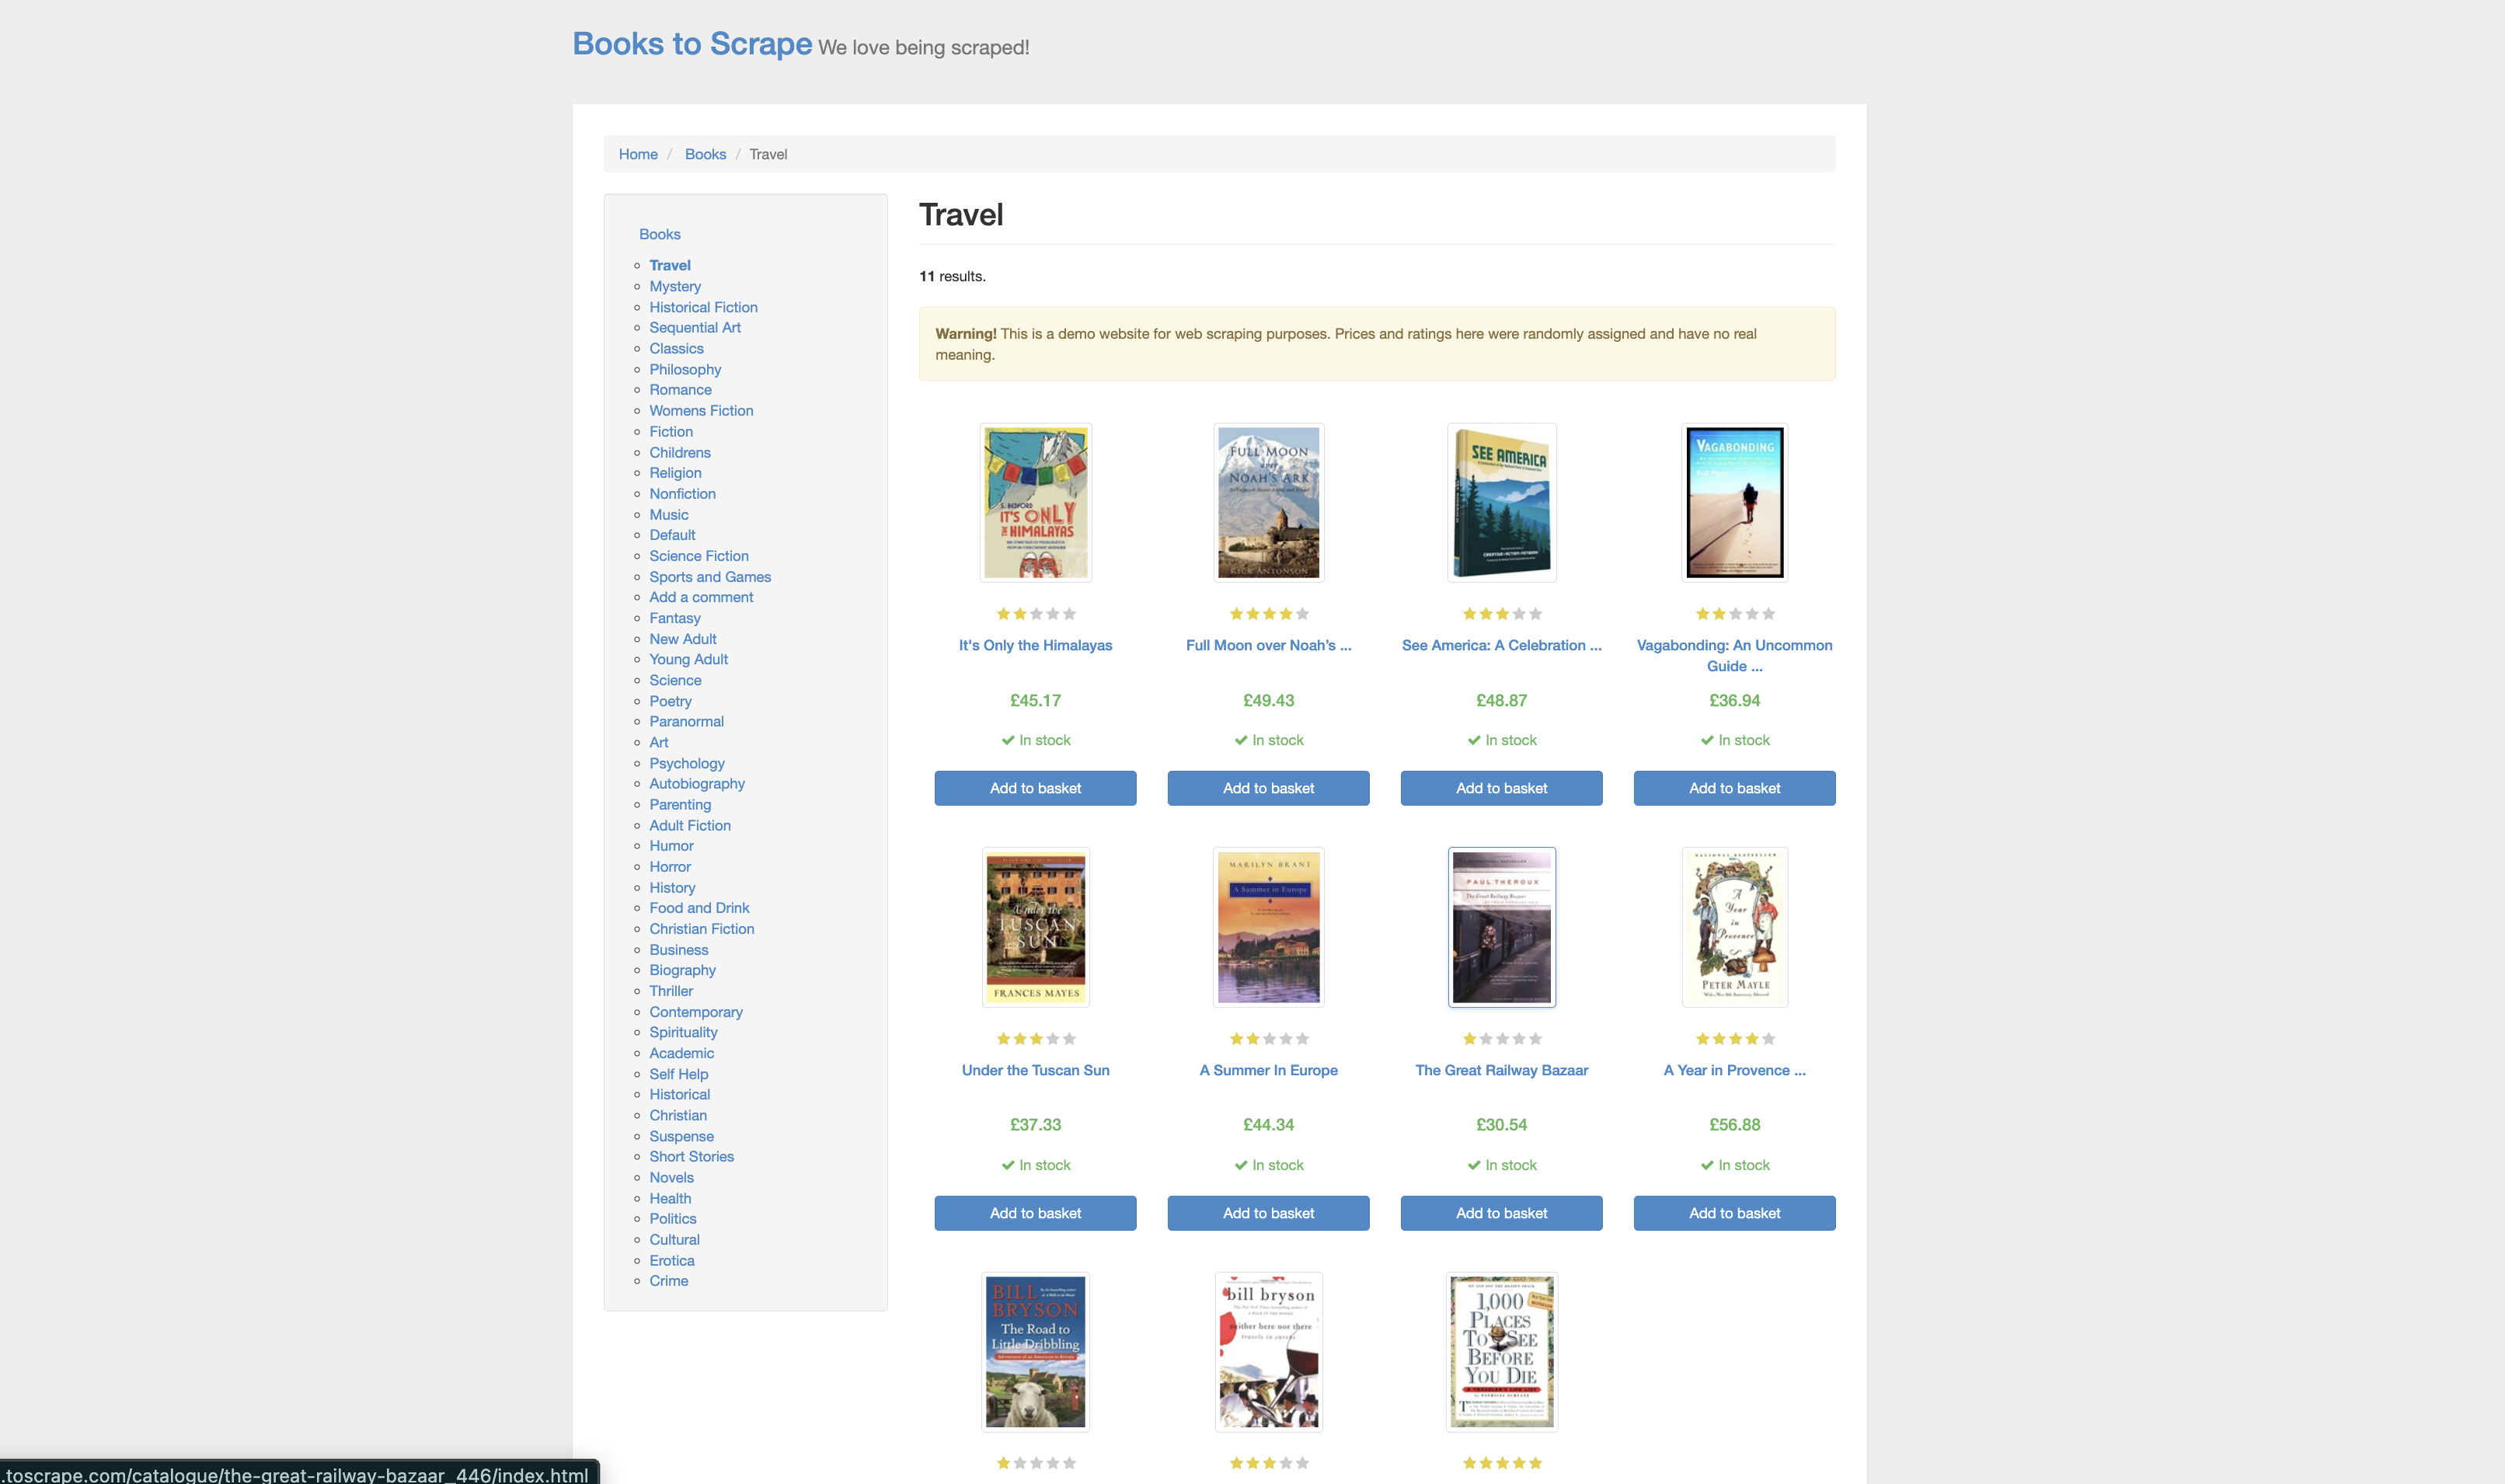Image resolution: width=2505 pixels, height=1484 pixels.
Task: Open the Books to Scrape site title
Action: [692, 44]
